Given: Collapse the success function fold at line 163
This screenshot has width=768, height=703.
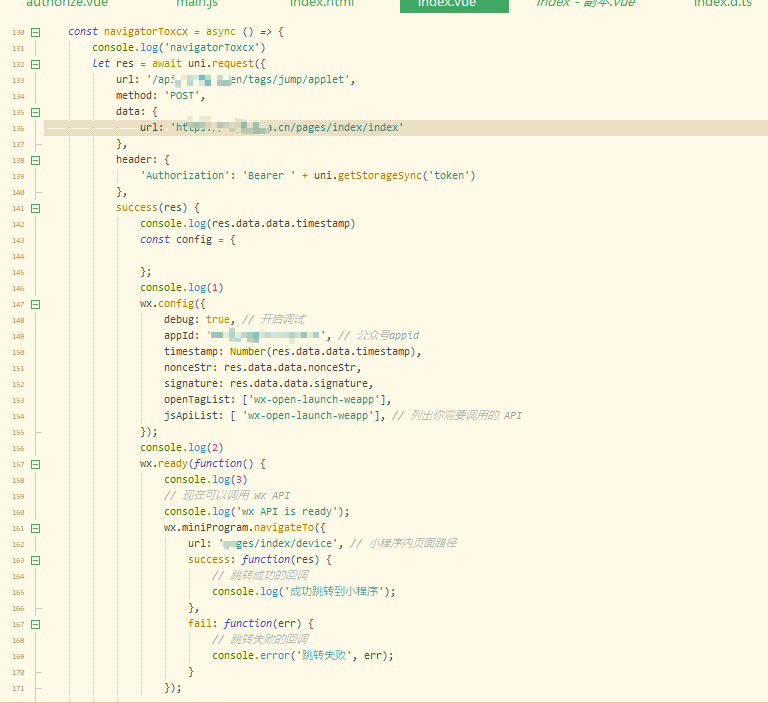Looking at the screenshot, I should pyautogui.click(x=35, y=560).
